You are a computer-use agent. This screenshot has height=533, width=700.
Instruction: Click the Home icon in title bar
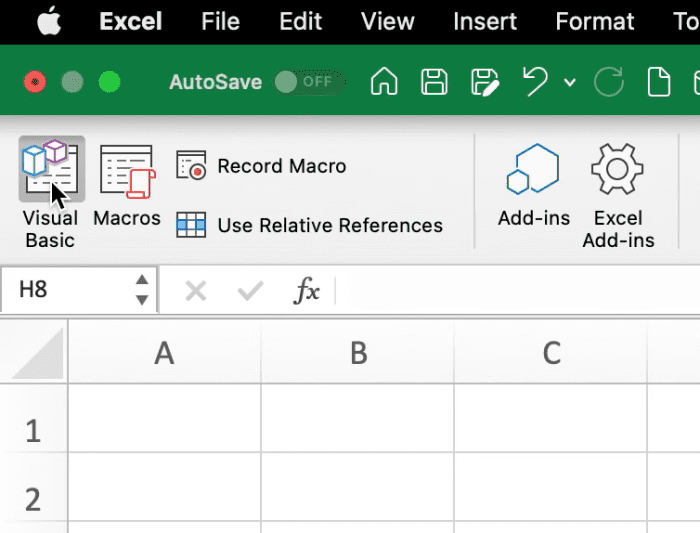pyautogui.click(x=384, y=82)
